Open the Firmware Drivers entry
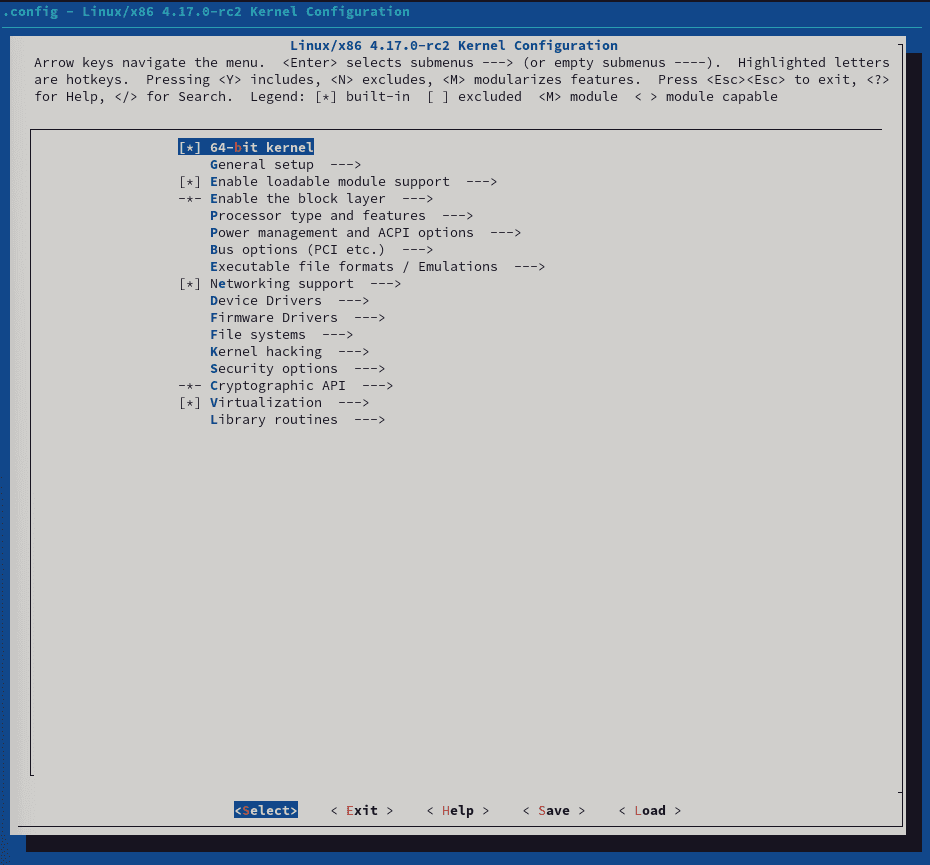The width and height of the screenshot is (930, 865). 273,318
